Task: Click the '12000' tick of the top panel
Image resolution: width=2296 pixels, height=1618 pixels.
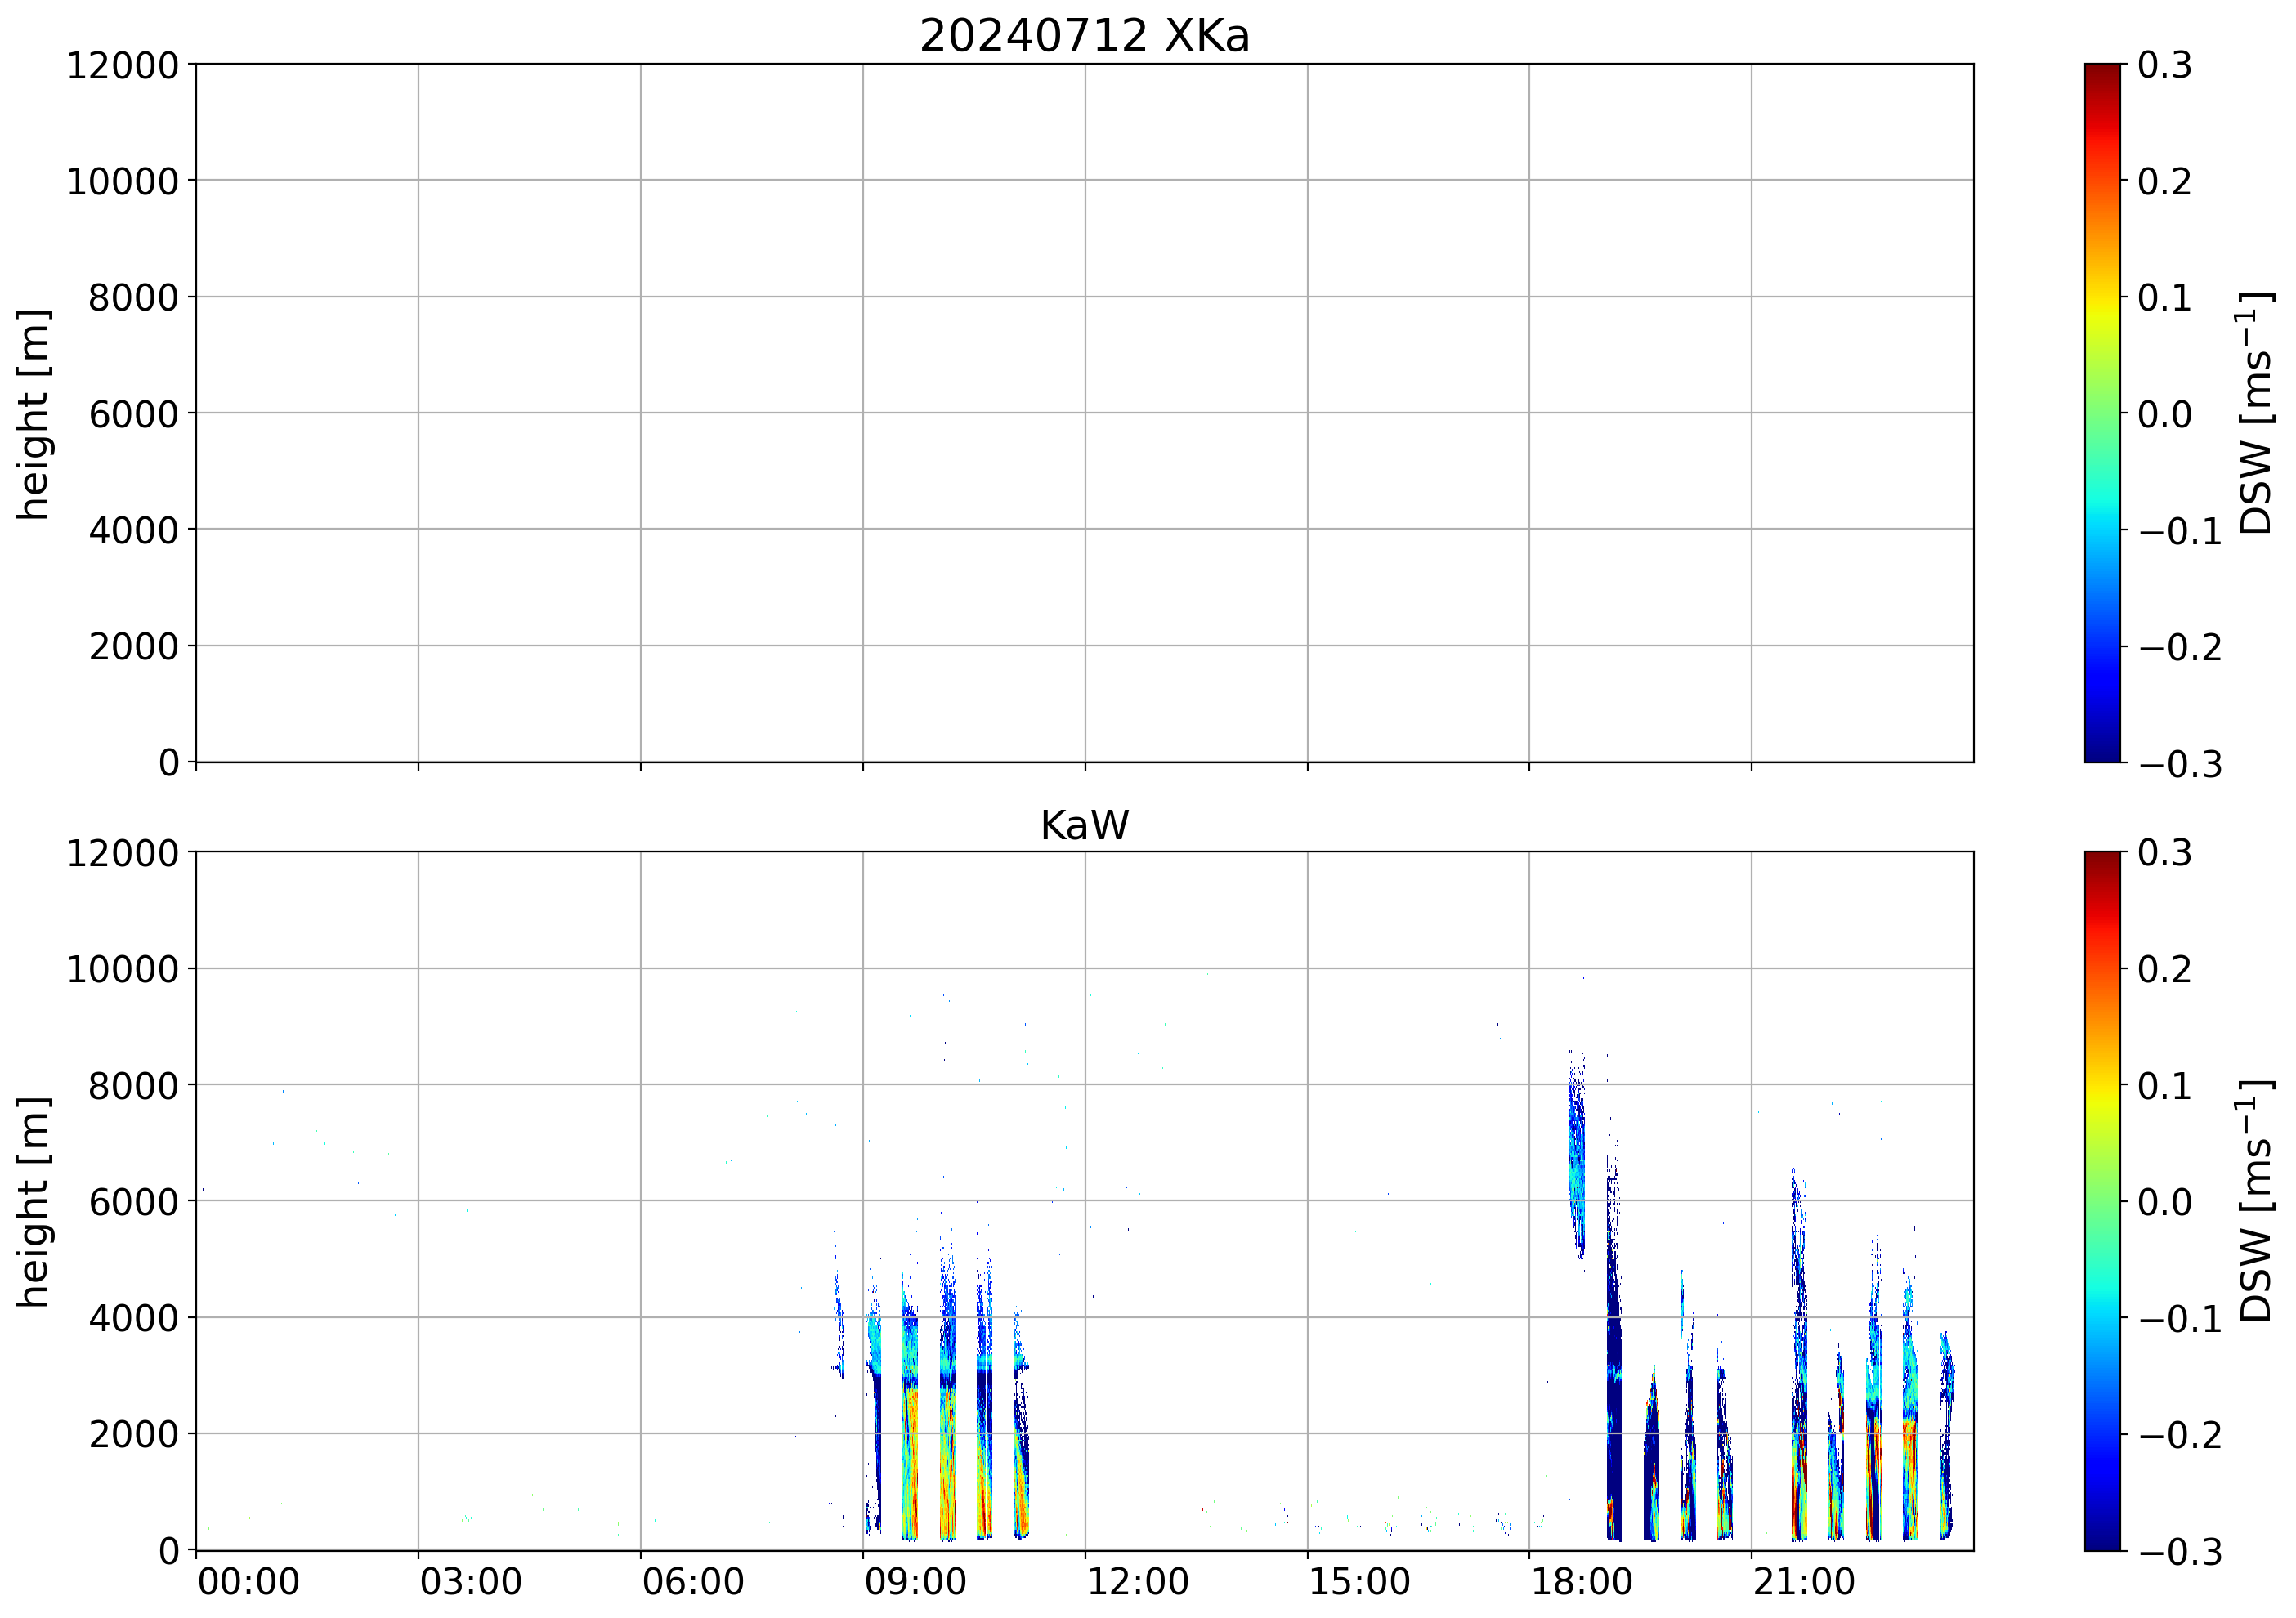Action: pos(122,66)
